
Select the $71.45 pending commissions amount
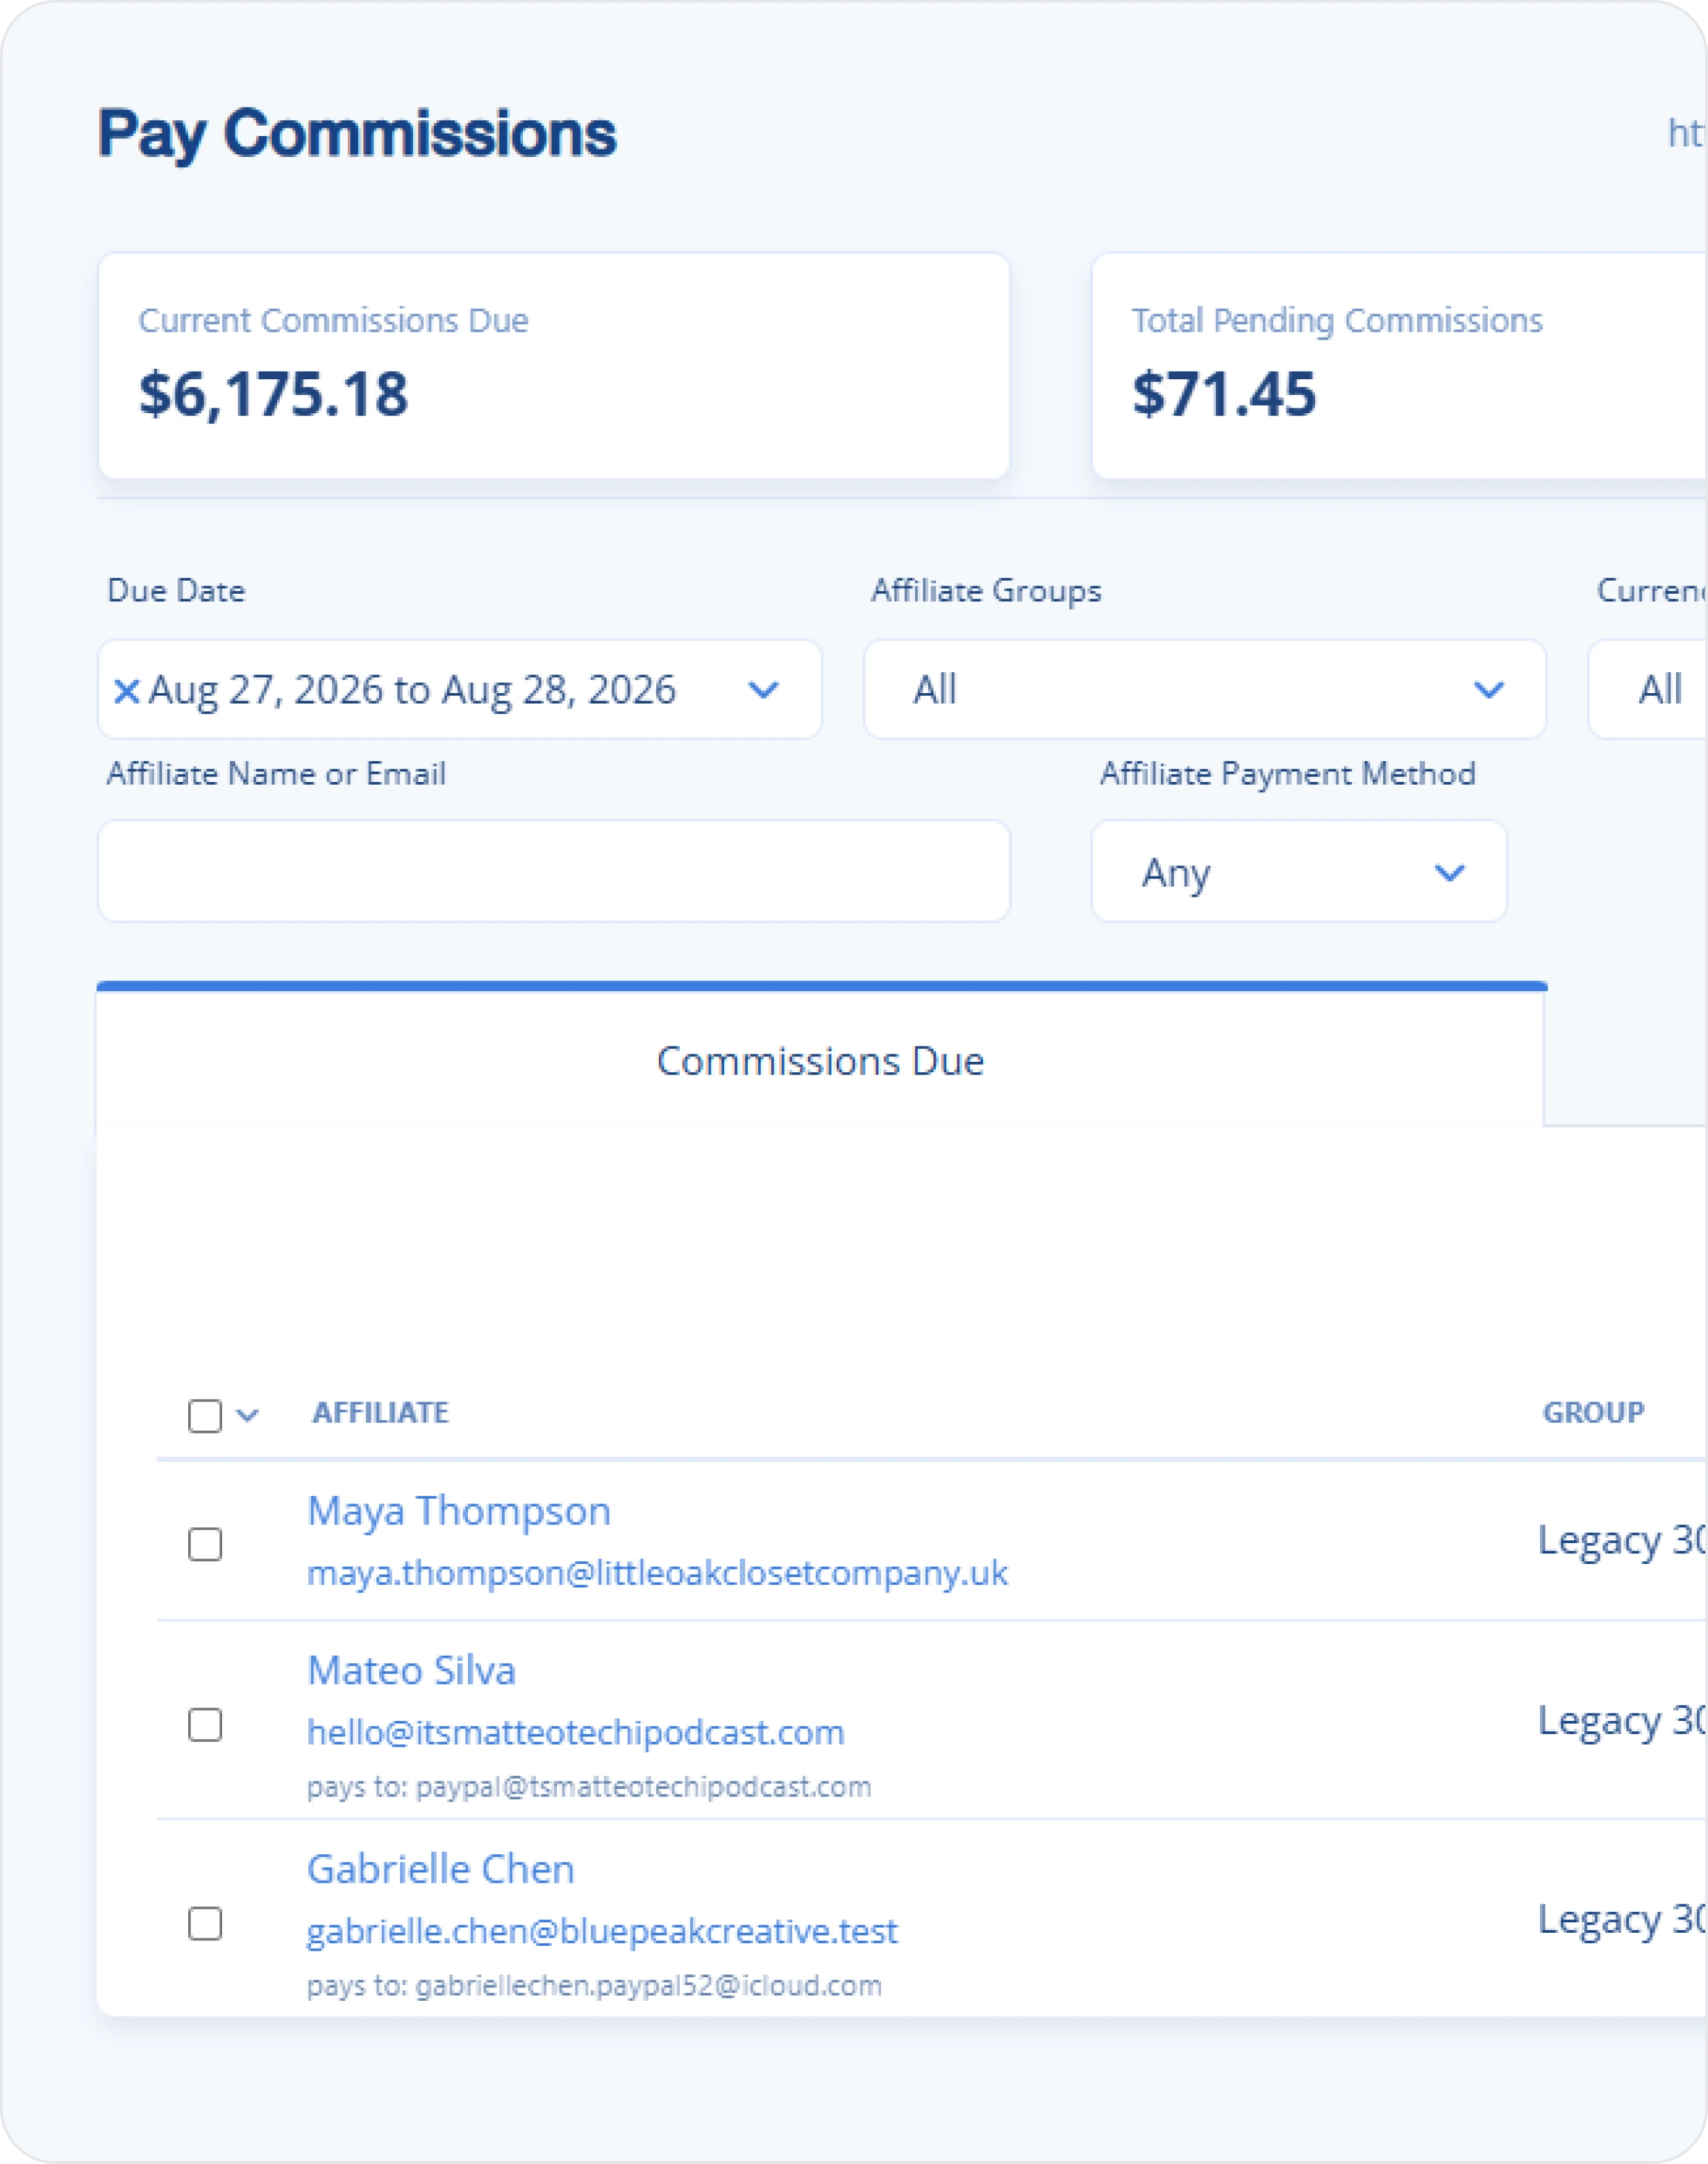1224,394
